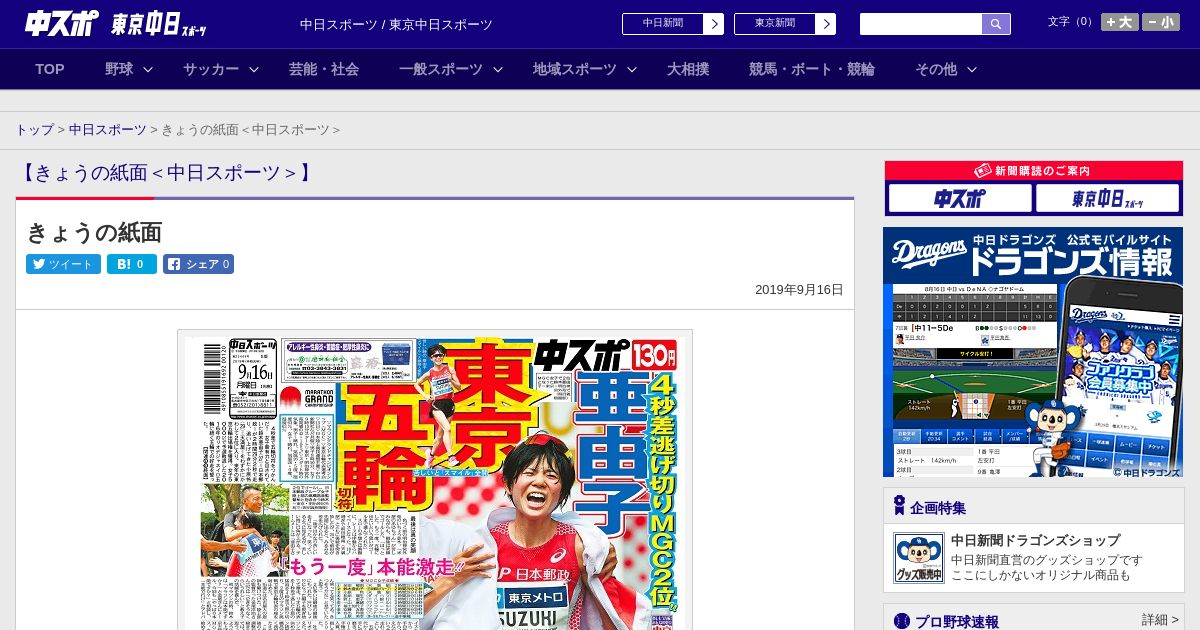The height and width of the screenshot is (630, 1200).
Task: Open 競馬・ボート・競輪 section
Action: (x=812, y=69)
